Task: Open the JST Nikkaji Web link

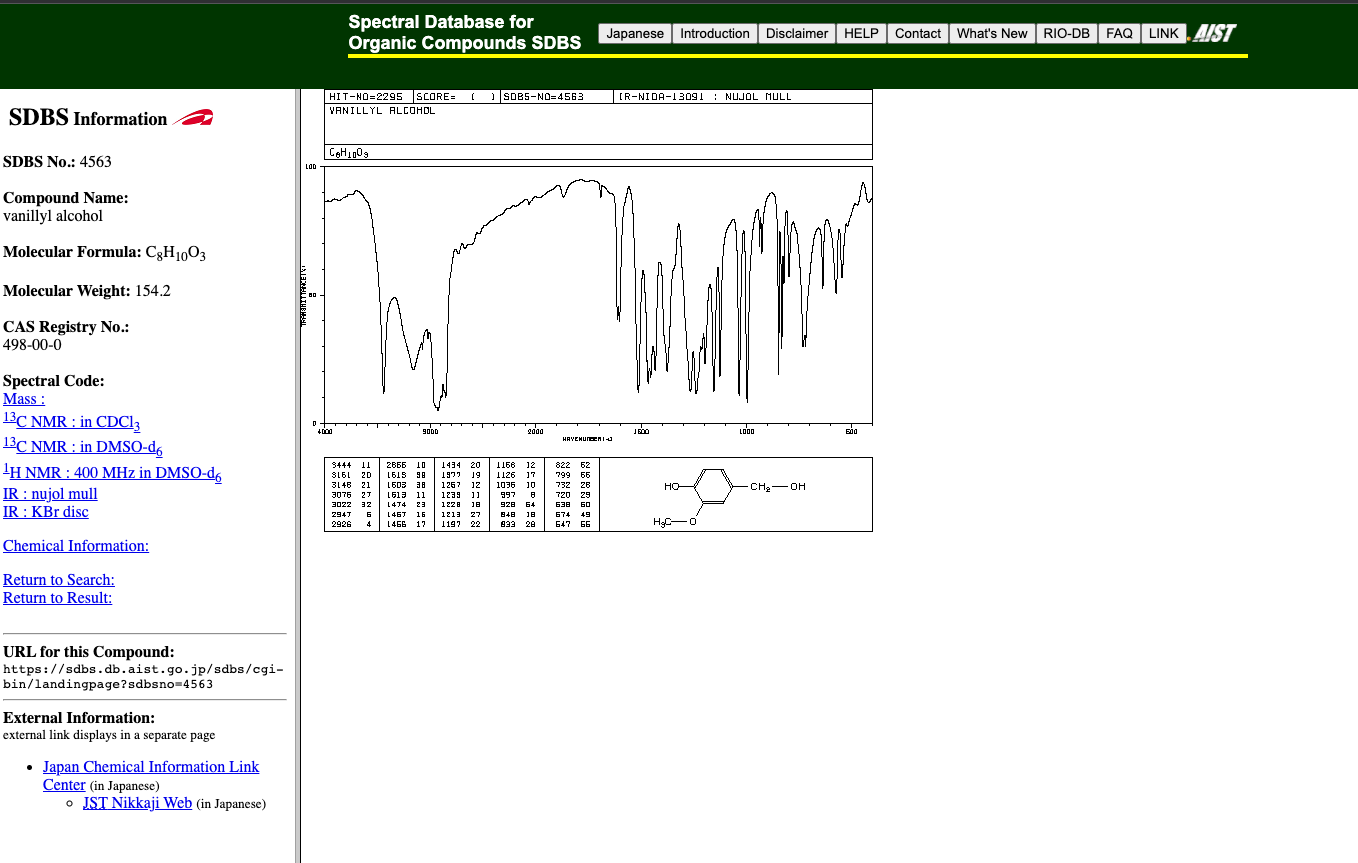Action: click(137, 802)
